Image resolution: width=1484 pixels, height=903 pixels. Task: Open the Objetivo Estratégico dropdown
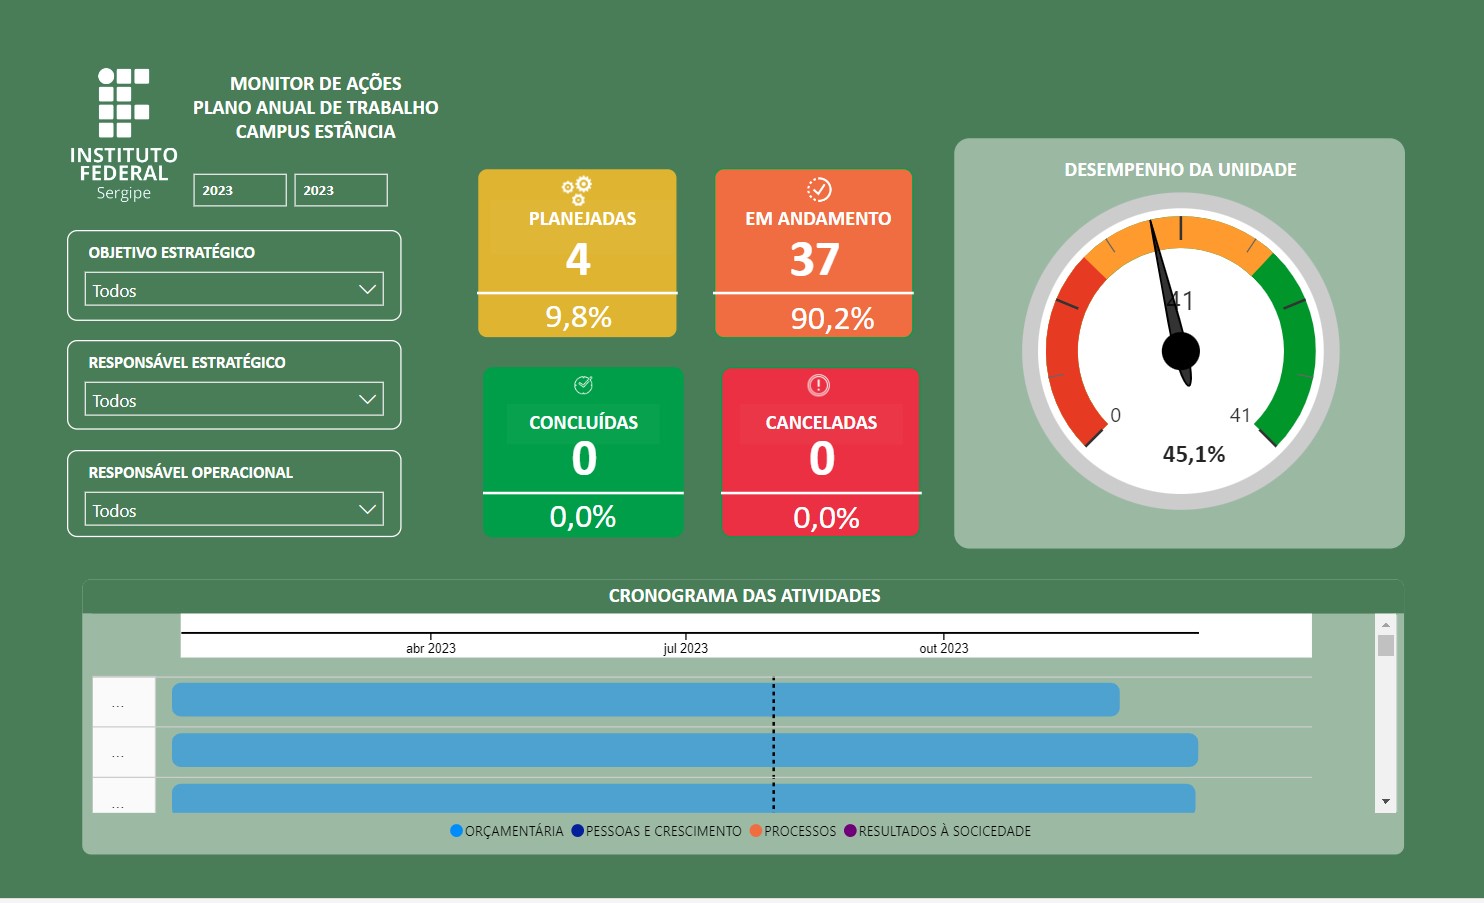pos(234,290)
